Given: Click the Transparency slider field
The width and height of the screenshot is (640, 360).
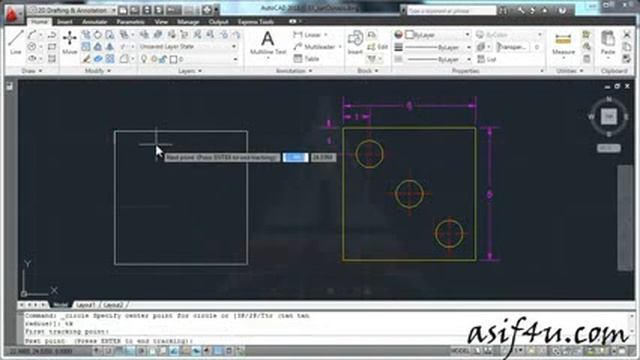Looking at the screenshot, I should 513,47.
